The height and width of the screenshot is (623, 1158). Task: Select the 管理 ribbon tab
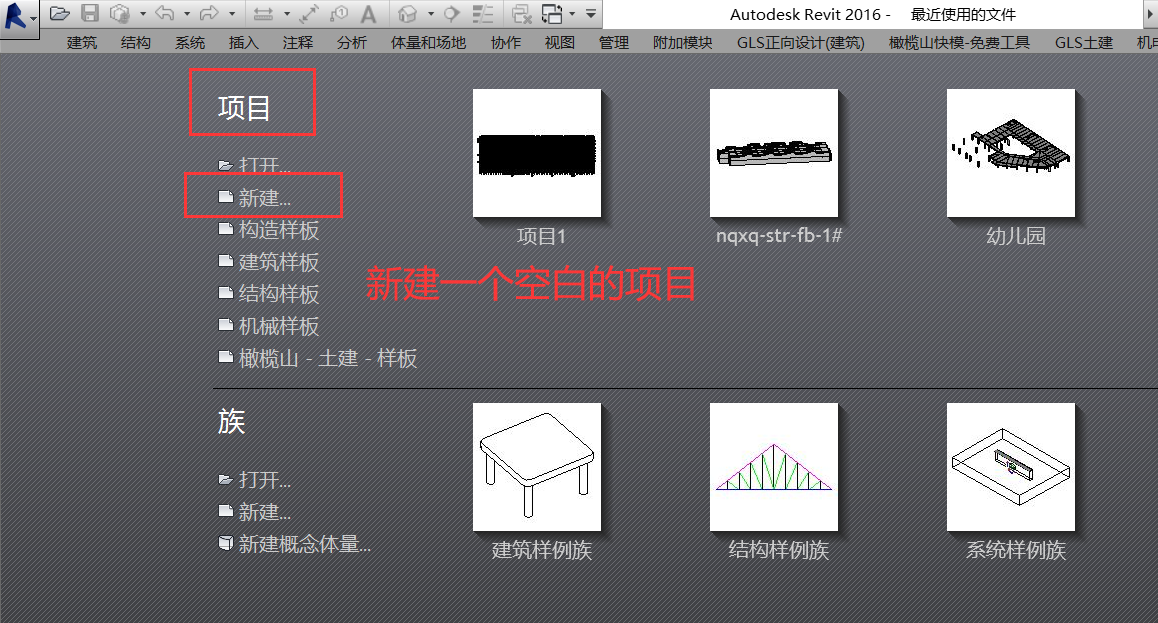(x=614, y=43)
